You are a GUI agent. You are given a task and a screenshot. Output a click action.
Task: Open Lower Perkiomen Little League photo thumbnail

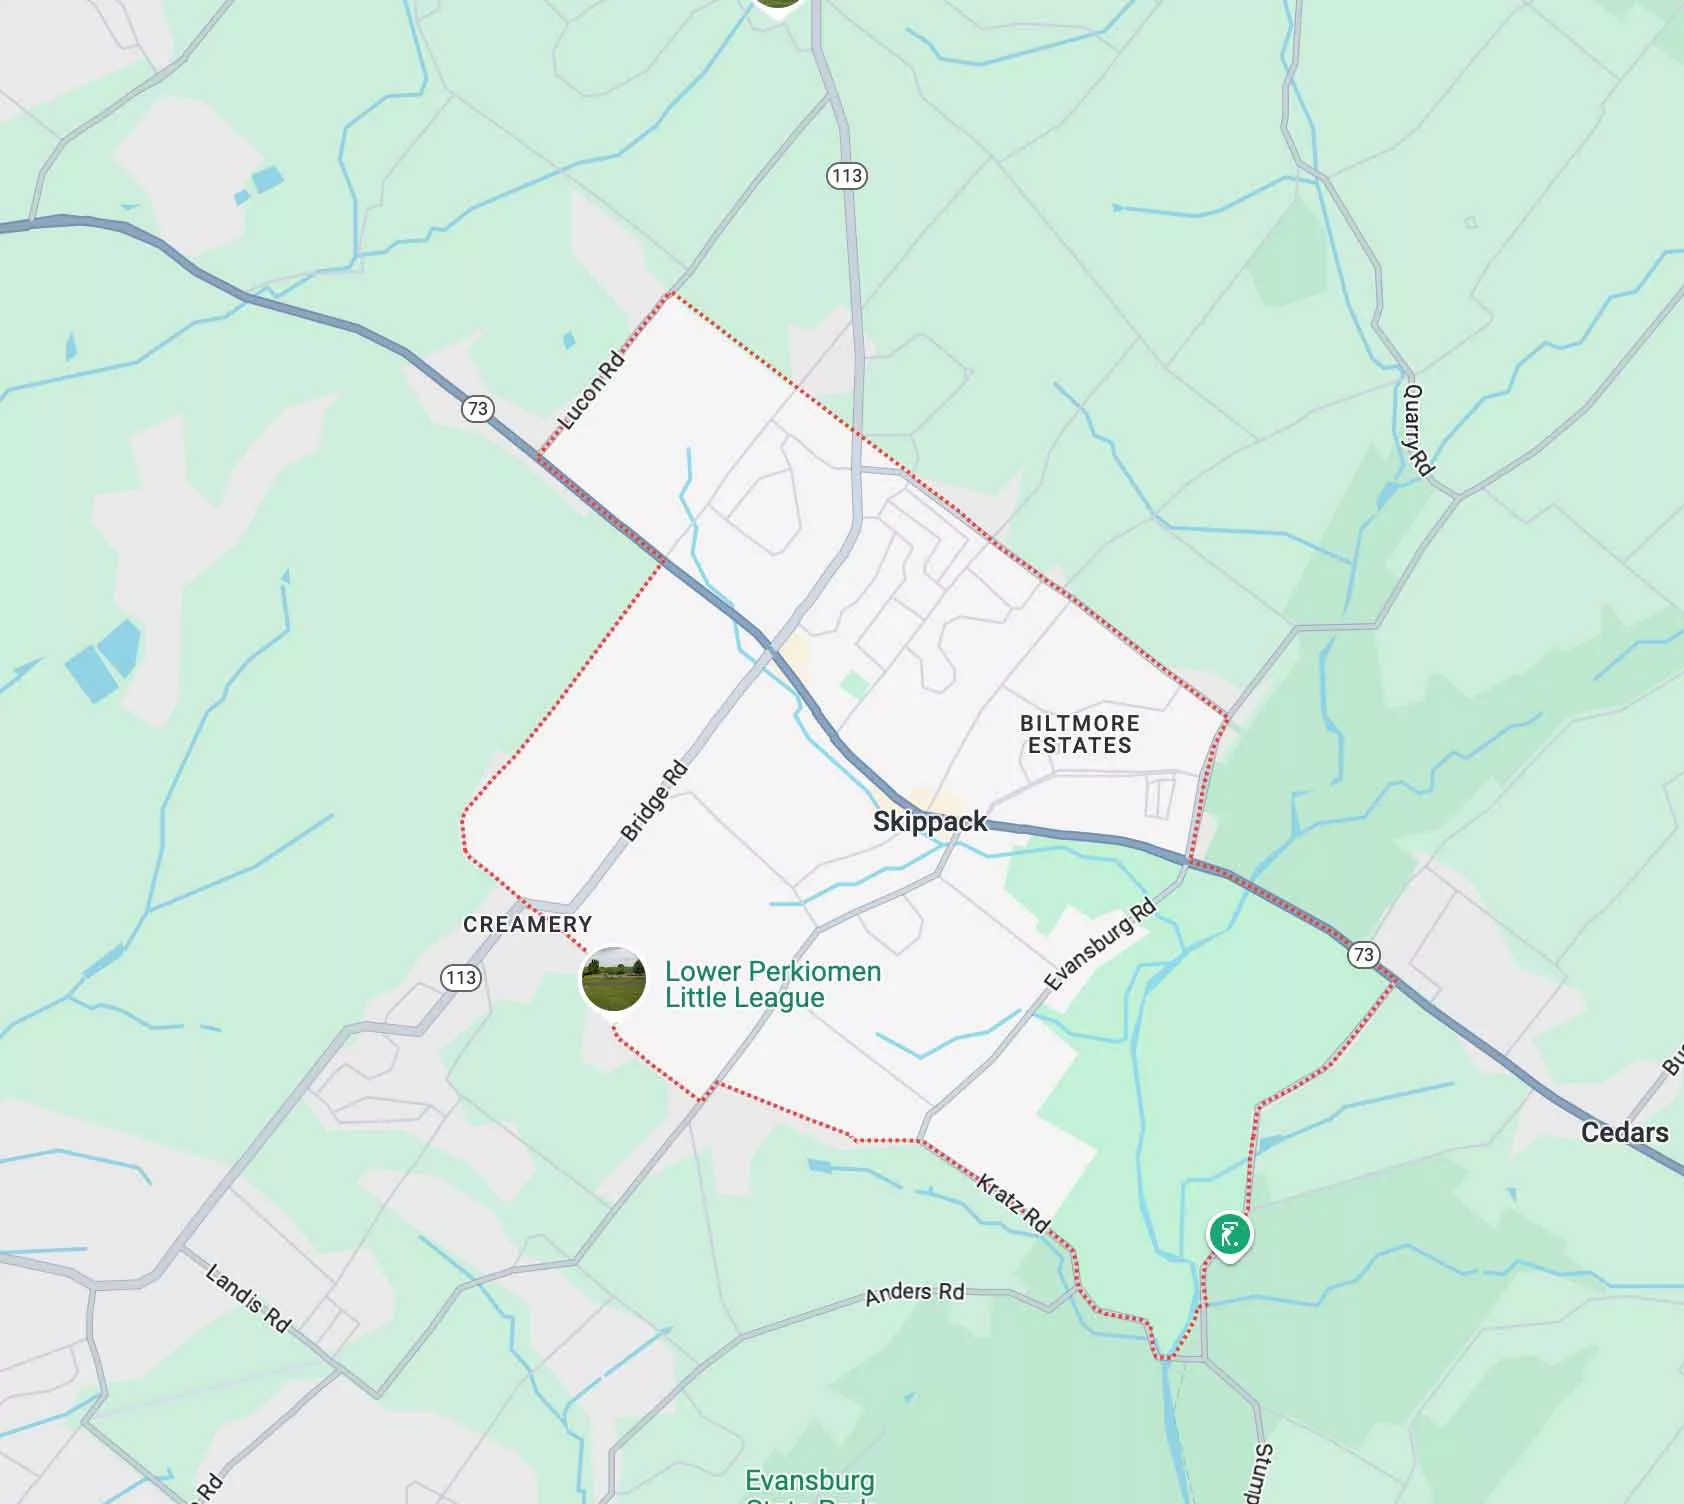(613, 979)
